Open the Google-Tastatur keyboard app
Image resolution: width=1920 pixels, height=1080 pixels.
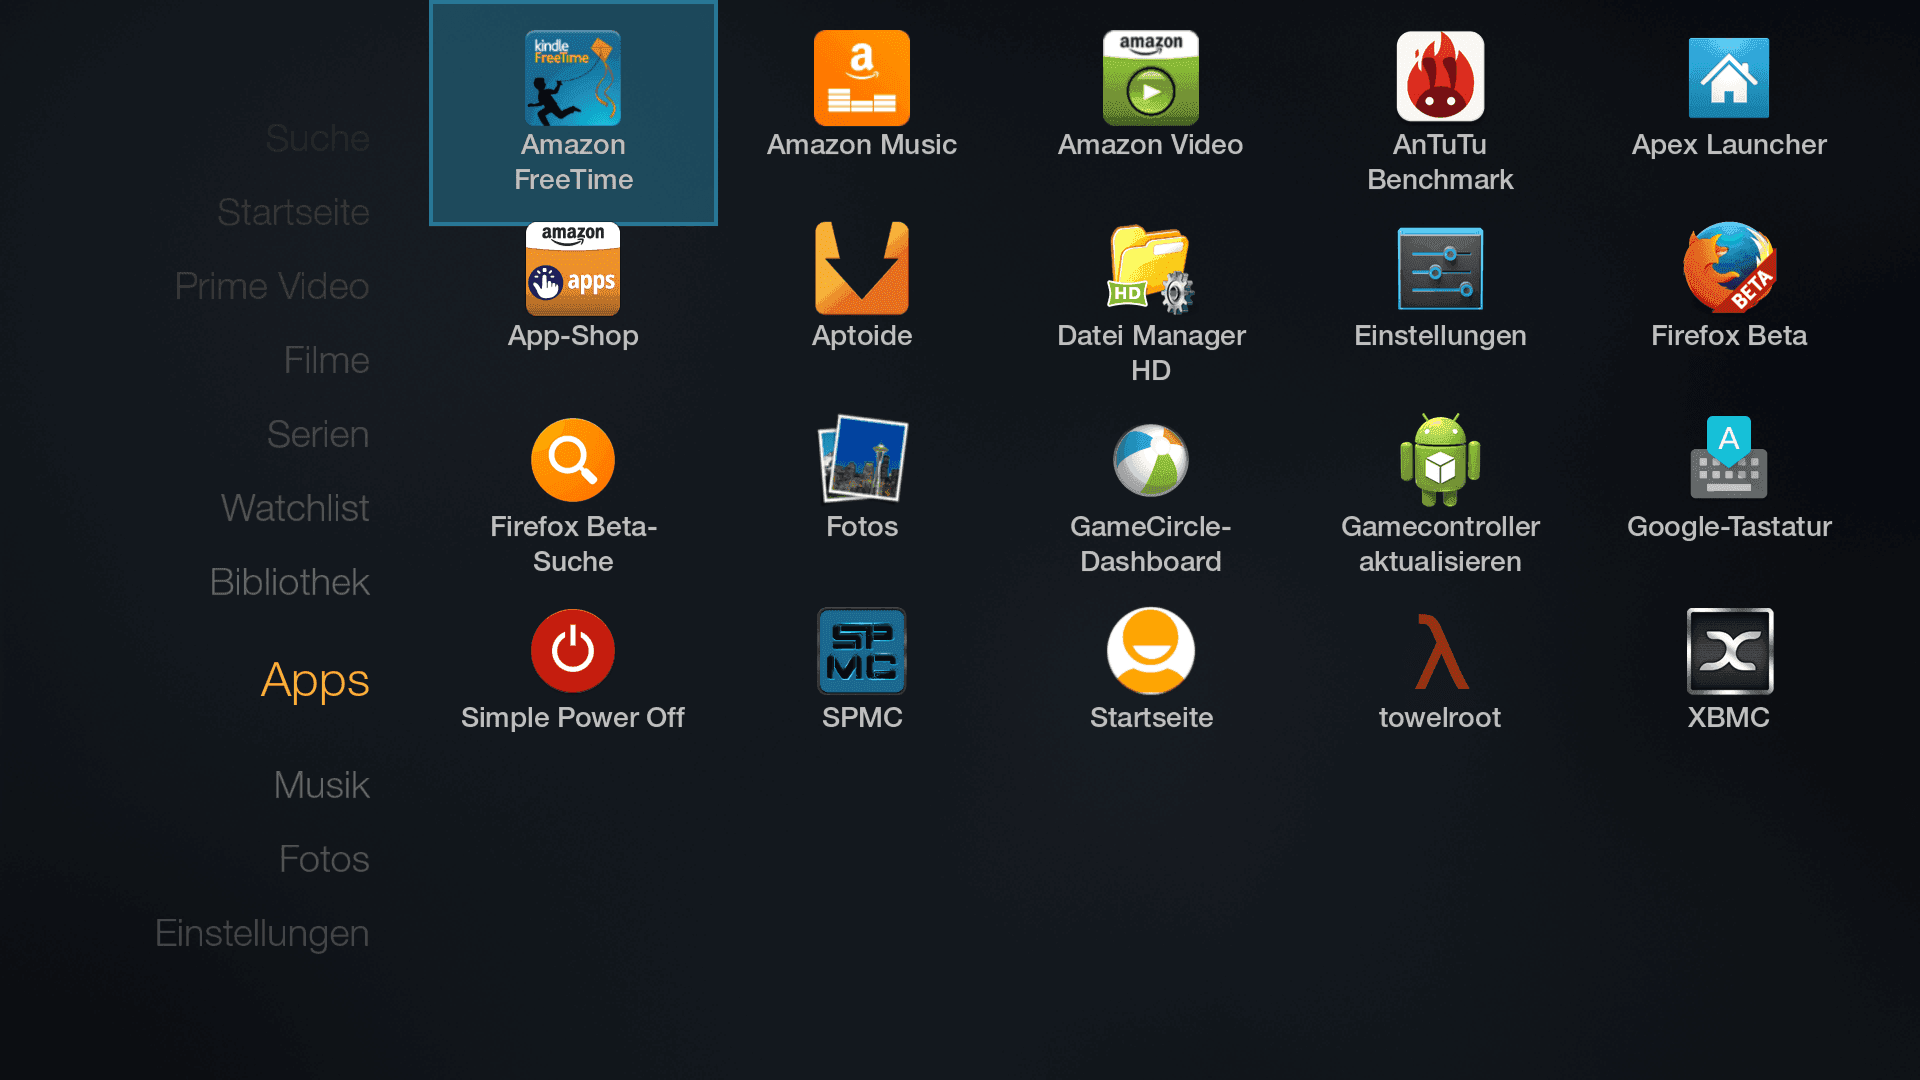pos(1728,460)
